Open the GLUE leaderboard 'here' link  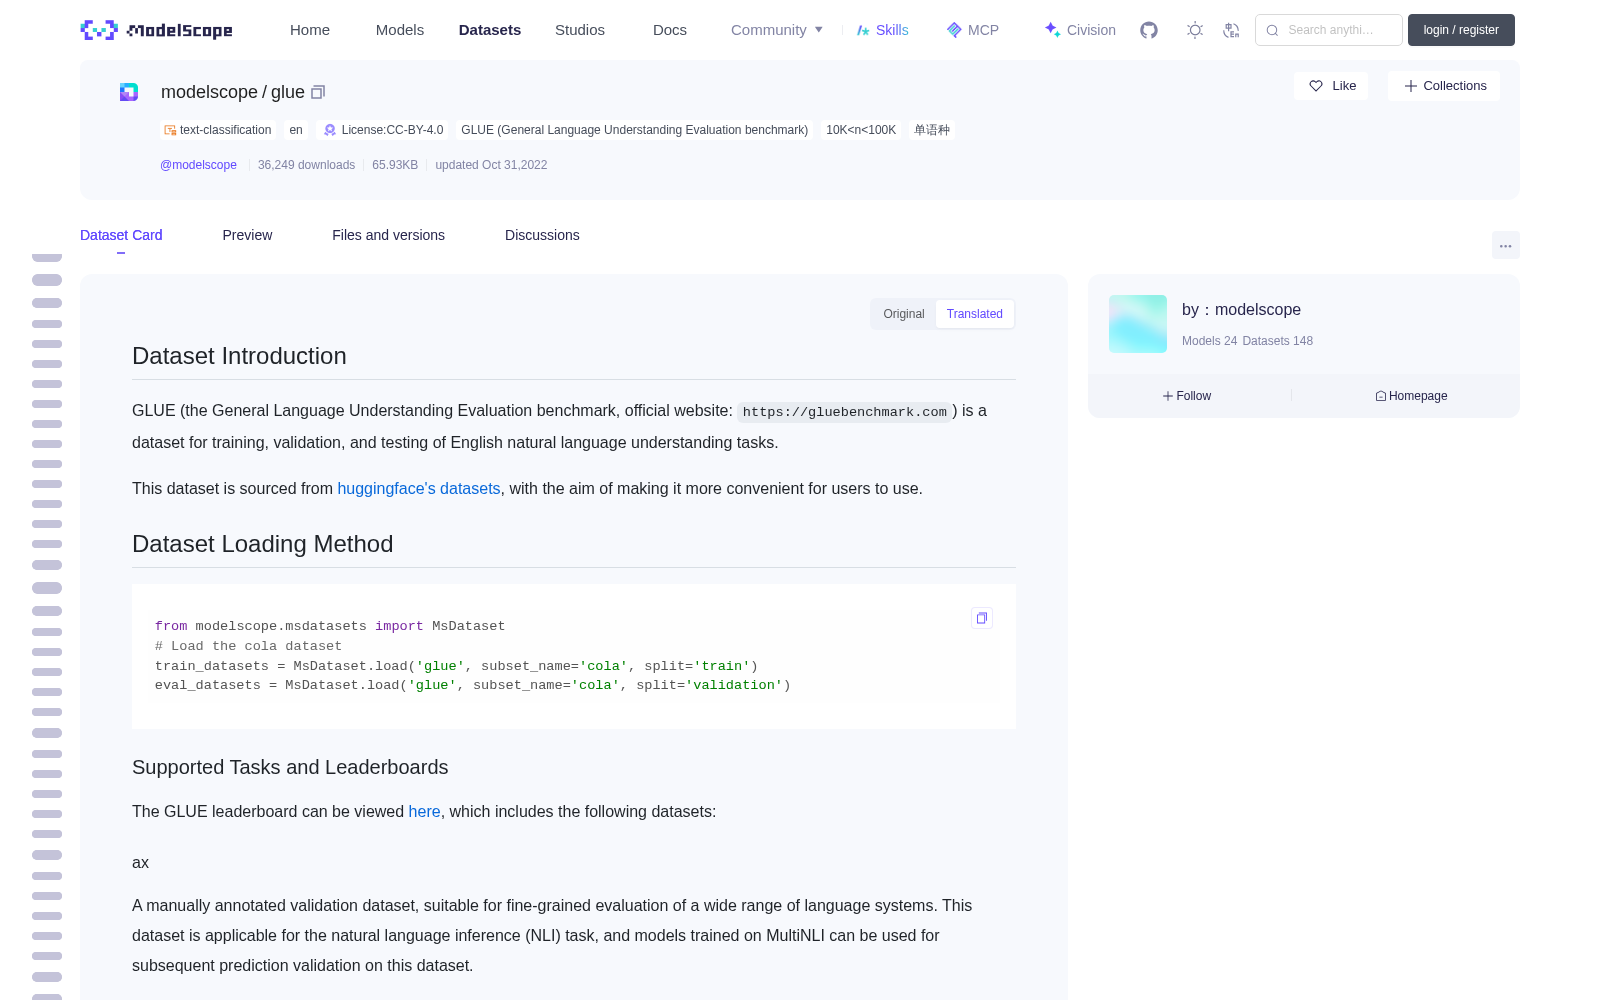coord(424,811)
